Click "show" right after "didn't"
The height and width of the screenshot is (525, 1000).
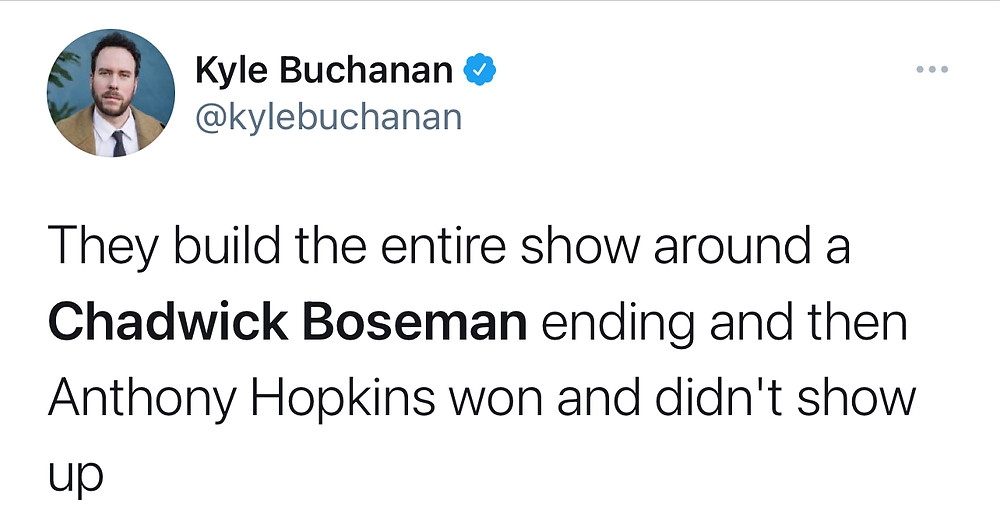click(856, 398)
